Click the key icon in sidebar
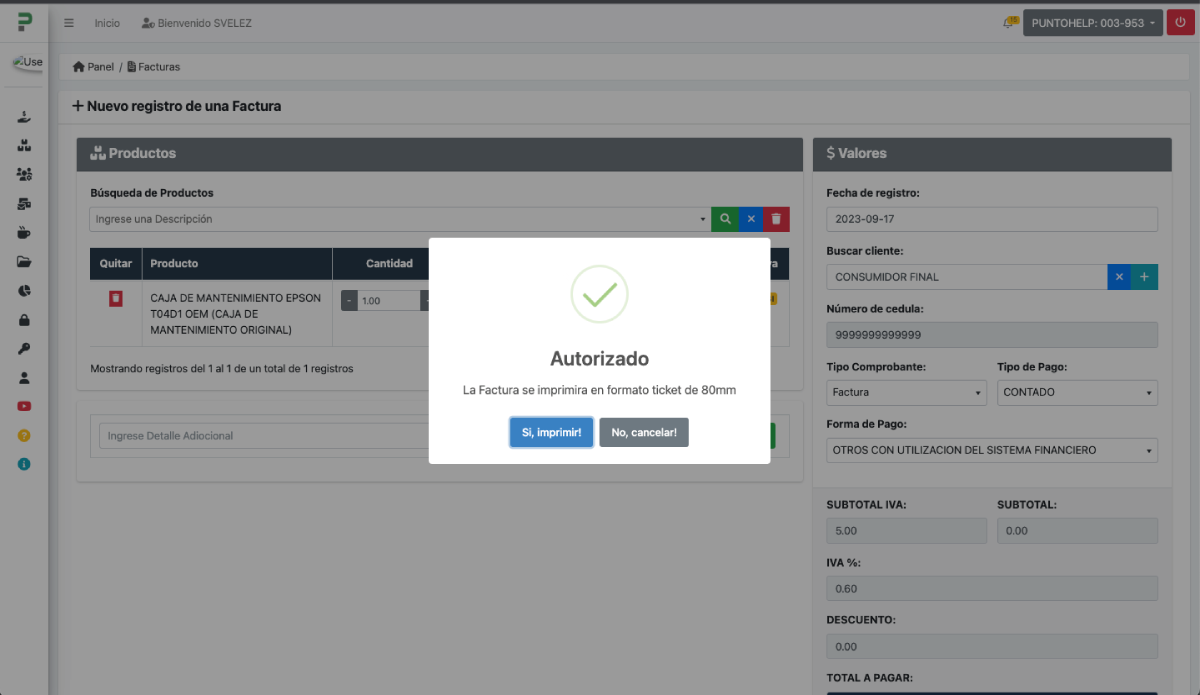The image size is (1200, 695). (x=24, y=349)
